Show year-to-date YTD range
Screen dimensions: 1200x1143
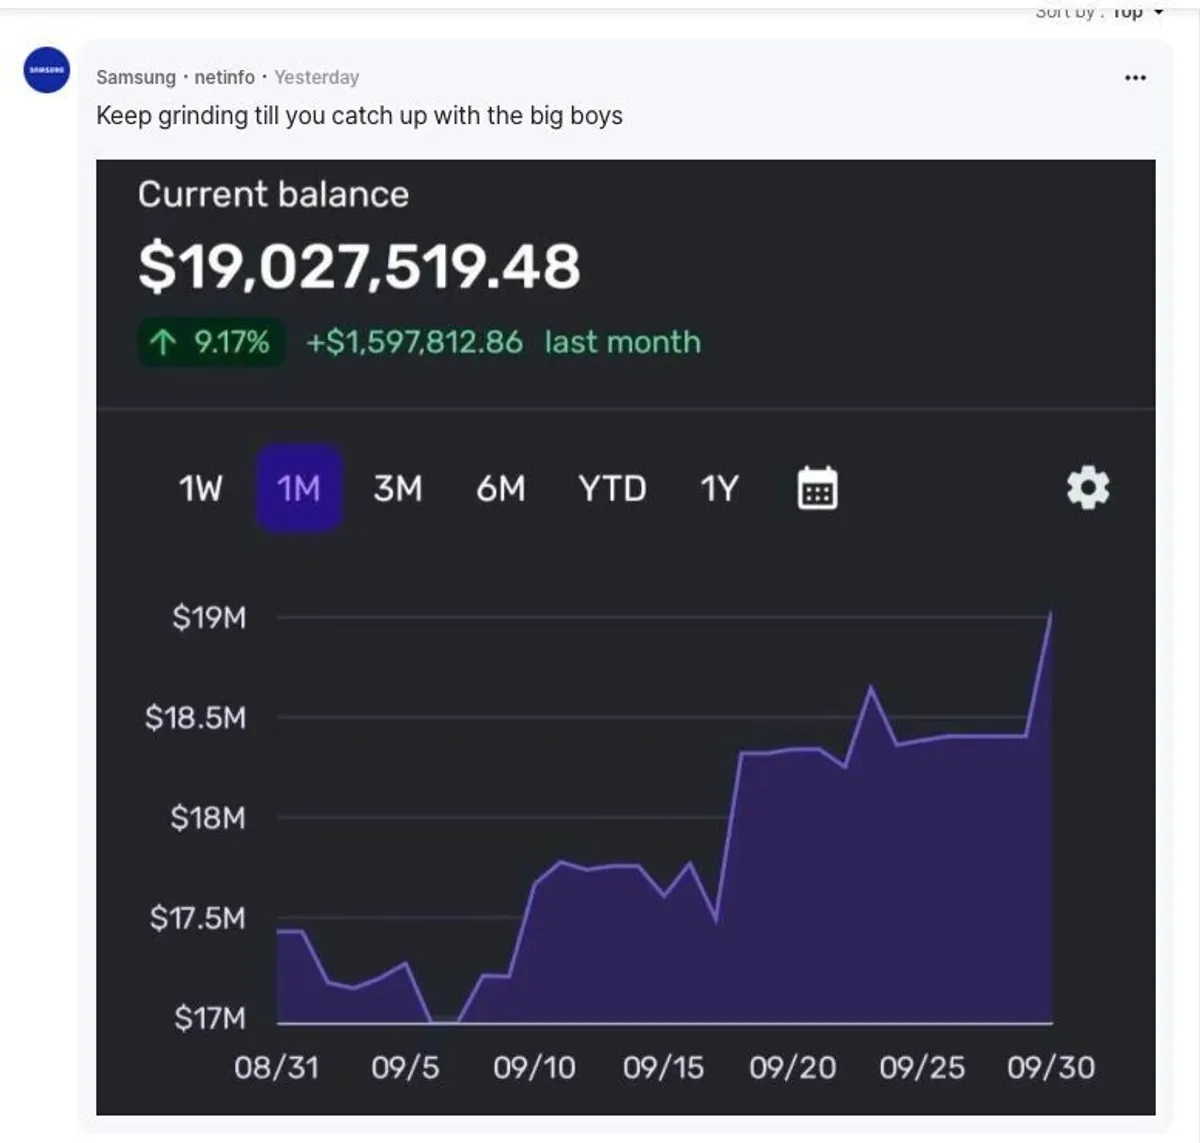(x=612, y=489)
